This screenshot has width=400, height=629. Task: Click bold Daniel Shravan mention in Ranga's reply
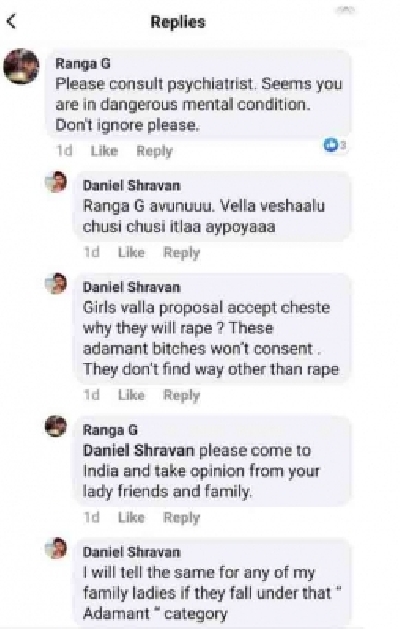click(x=138, y=450)
